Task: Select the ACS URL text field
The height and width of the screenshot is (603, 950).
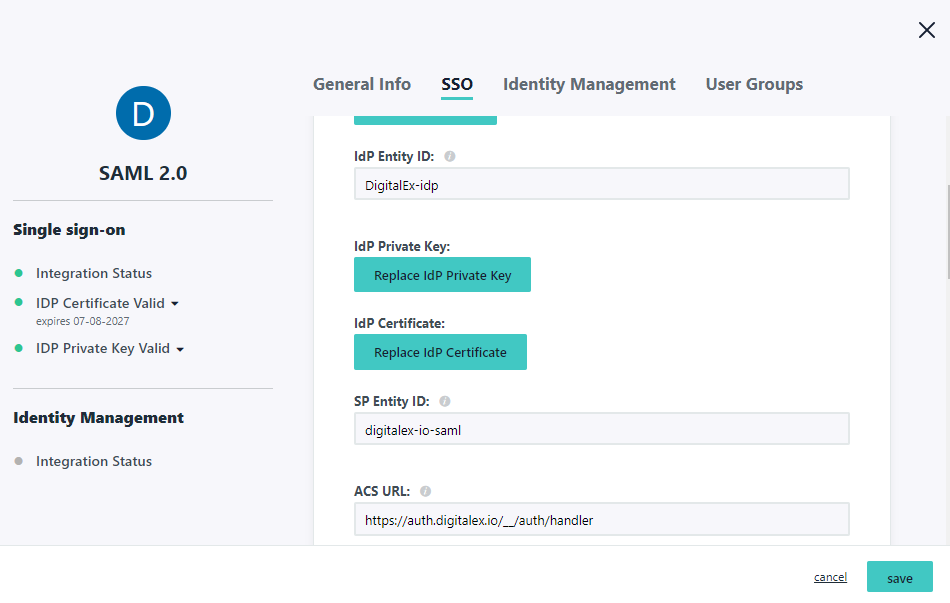Action: 601,520
